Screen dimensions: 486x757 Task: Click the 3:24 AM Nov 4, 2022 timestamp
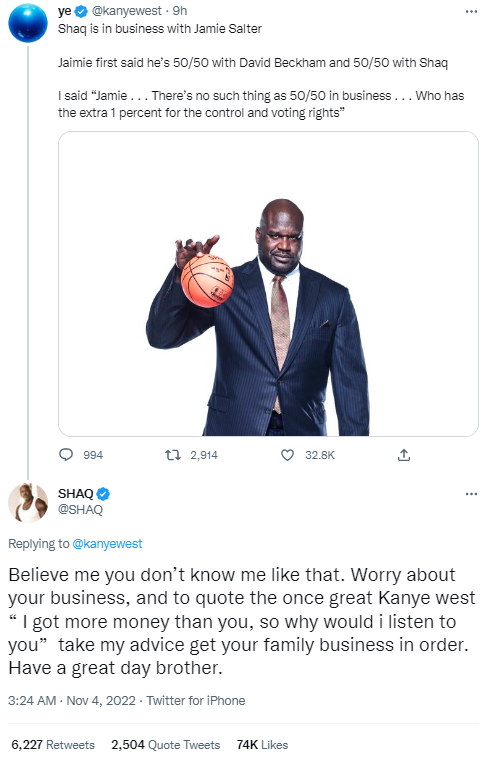tap(72, 701)
